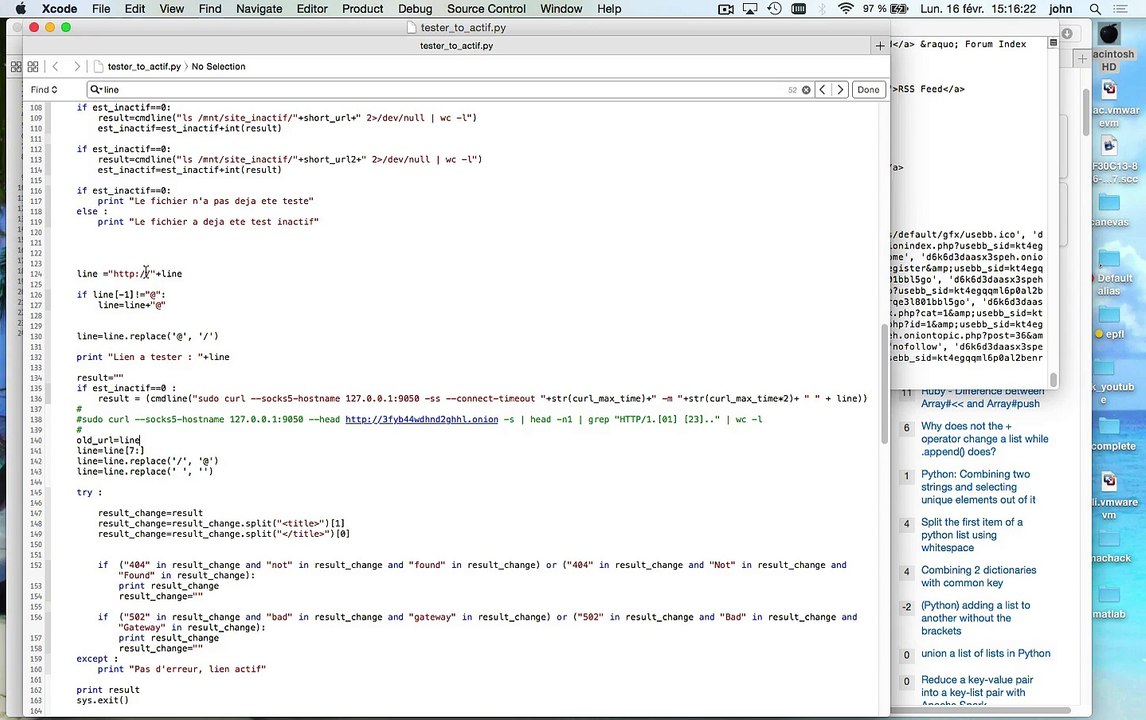Click the Xcode editor vertical scrollbar

(x=884, y=382)
